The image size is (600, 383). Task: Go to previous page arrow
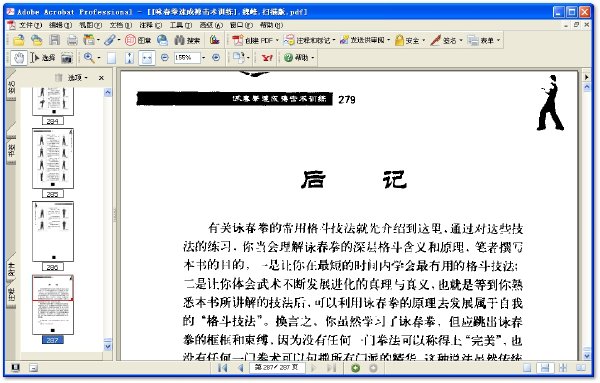tap(240, 368)
